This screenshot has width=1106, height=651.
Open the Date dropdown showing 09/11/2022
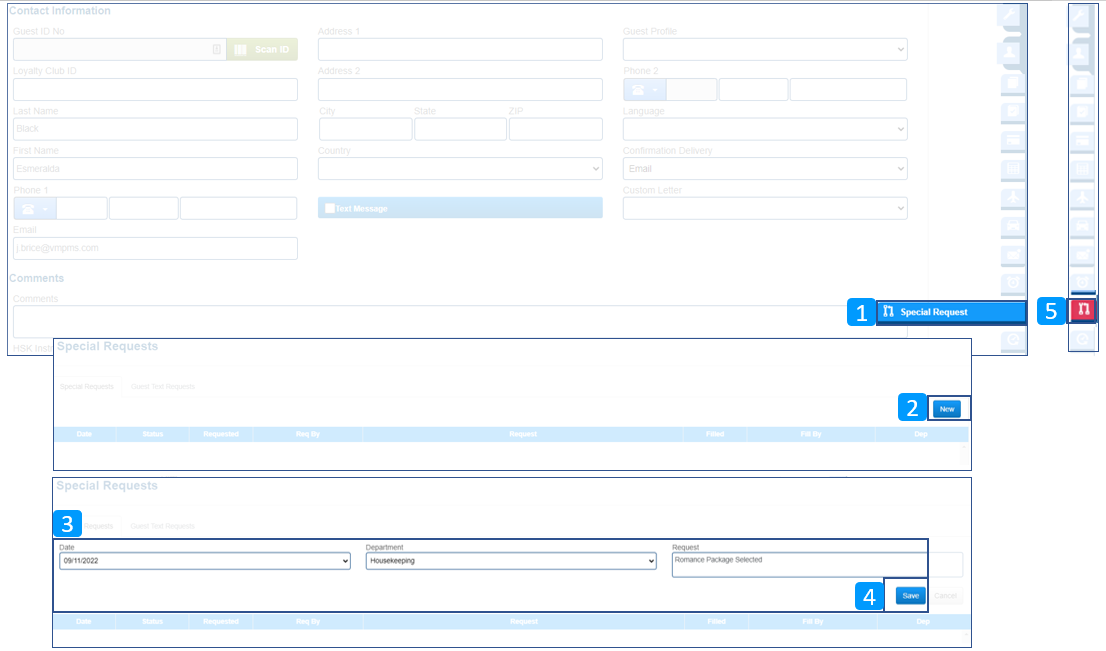(x=205, y=562)
